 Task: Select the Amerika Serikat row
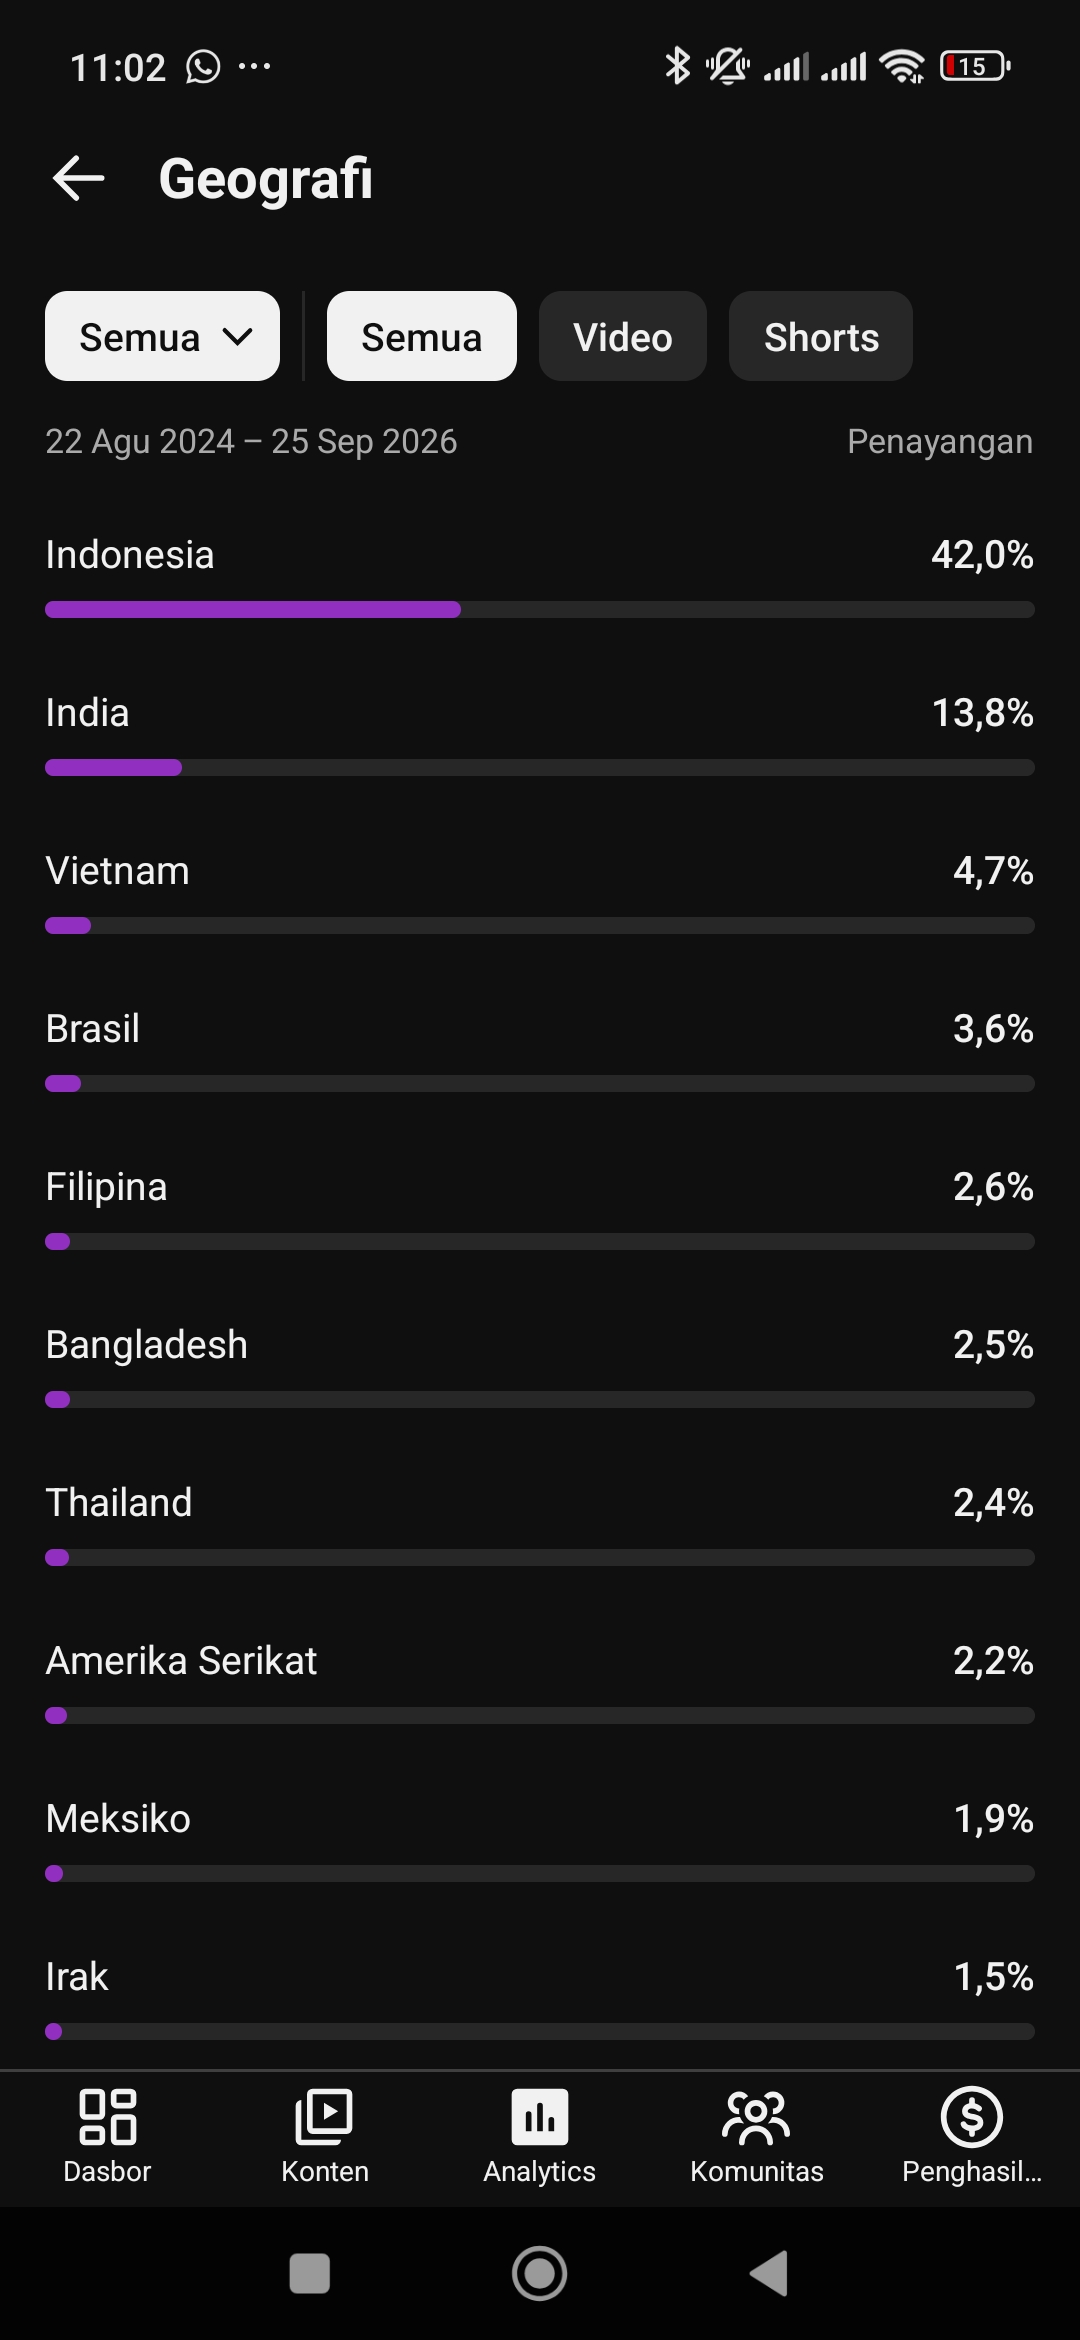pyautogui.click(x=540, y=1683)
